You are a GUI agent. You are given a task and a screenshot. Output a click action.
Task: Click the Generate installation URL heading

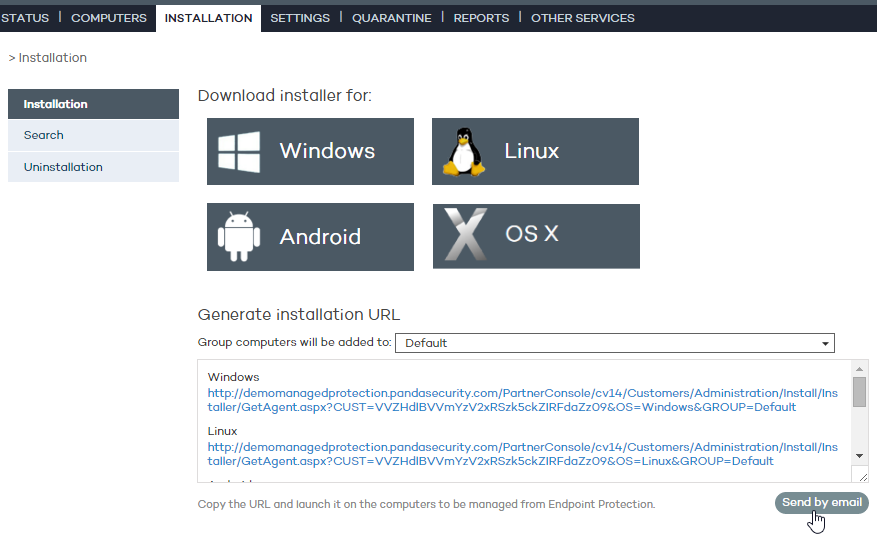pos(299,315)
